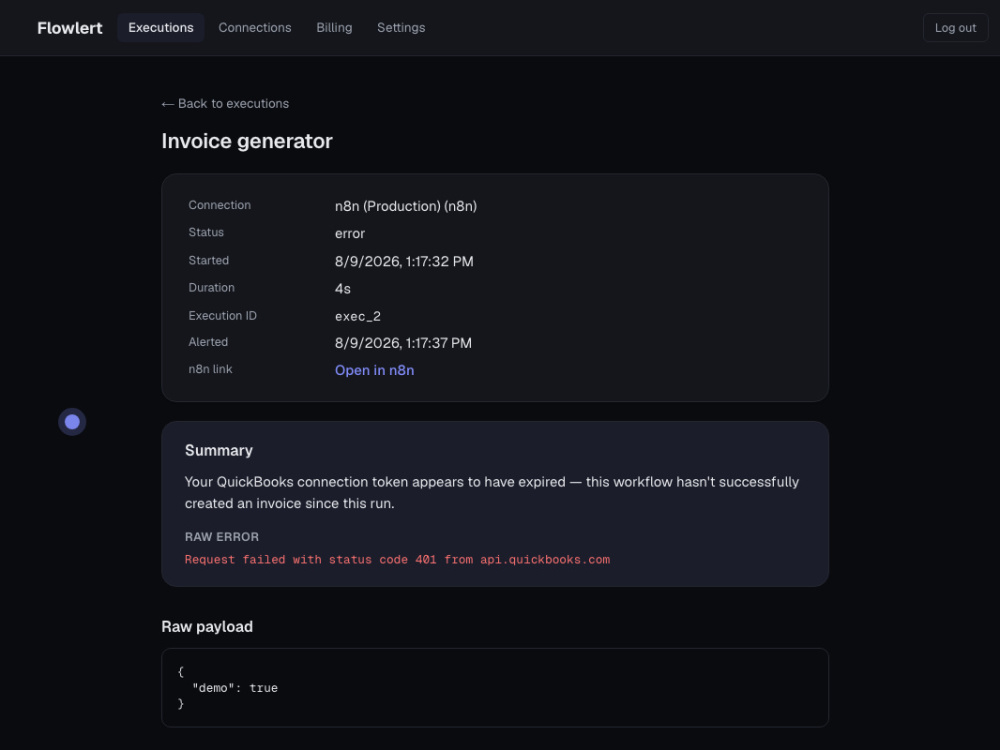This screenshot has height=750, width=1000.
Task: Click the Raw payload heading
Action: point(207,626)
